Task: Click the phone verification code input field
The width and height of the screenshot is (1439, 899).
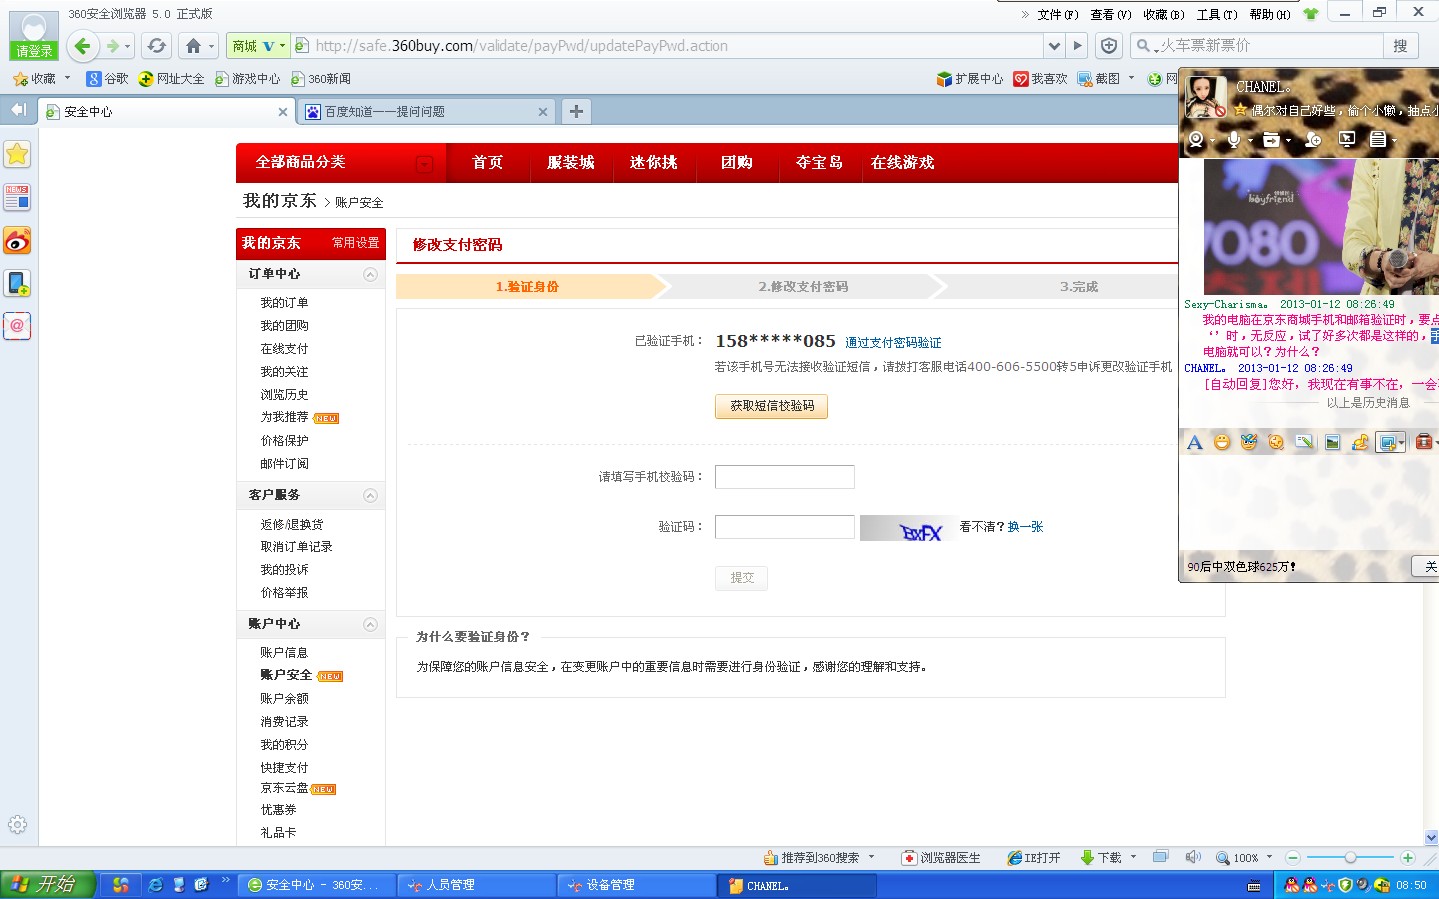Action: point(784,476)
